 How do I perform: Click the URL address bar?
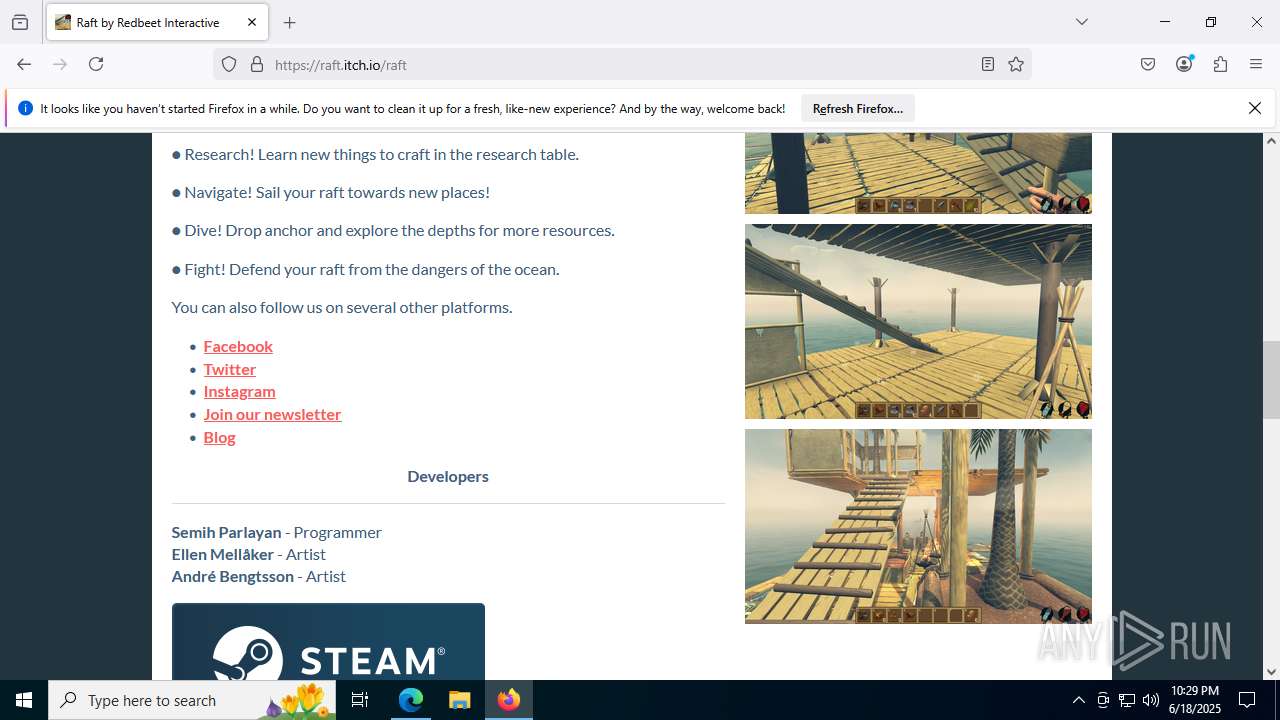(620, 64)
